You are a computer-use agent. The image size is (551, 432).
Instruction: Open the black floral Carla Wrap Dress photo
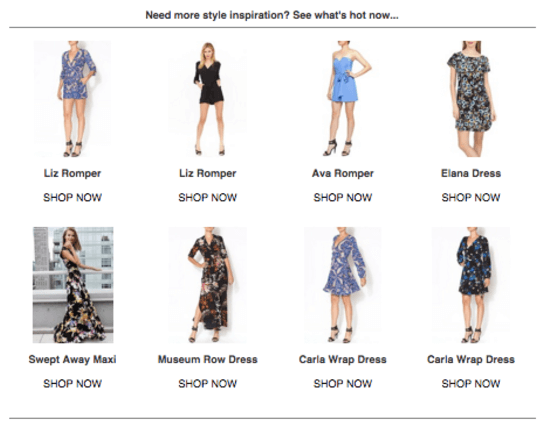pos(471,285)
